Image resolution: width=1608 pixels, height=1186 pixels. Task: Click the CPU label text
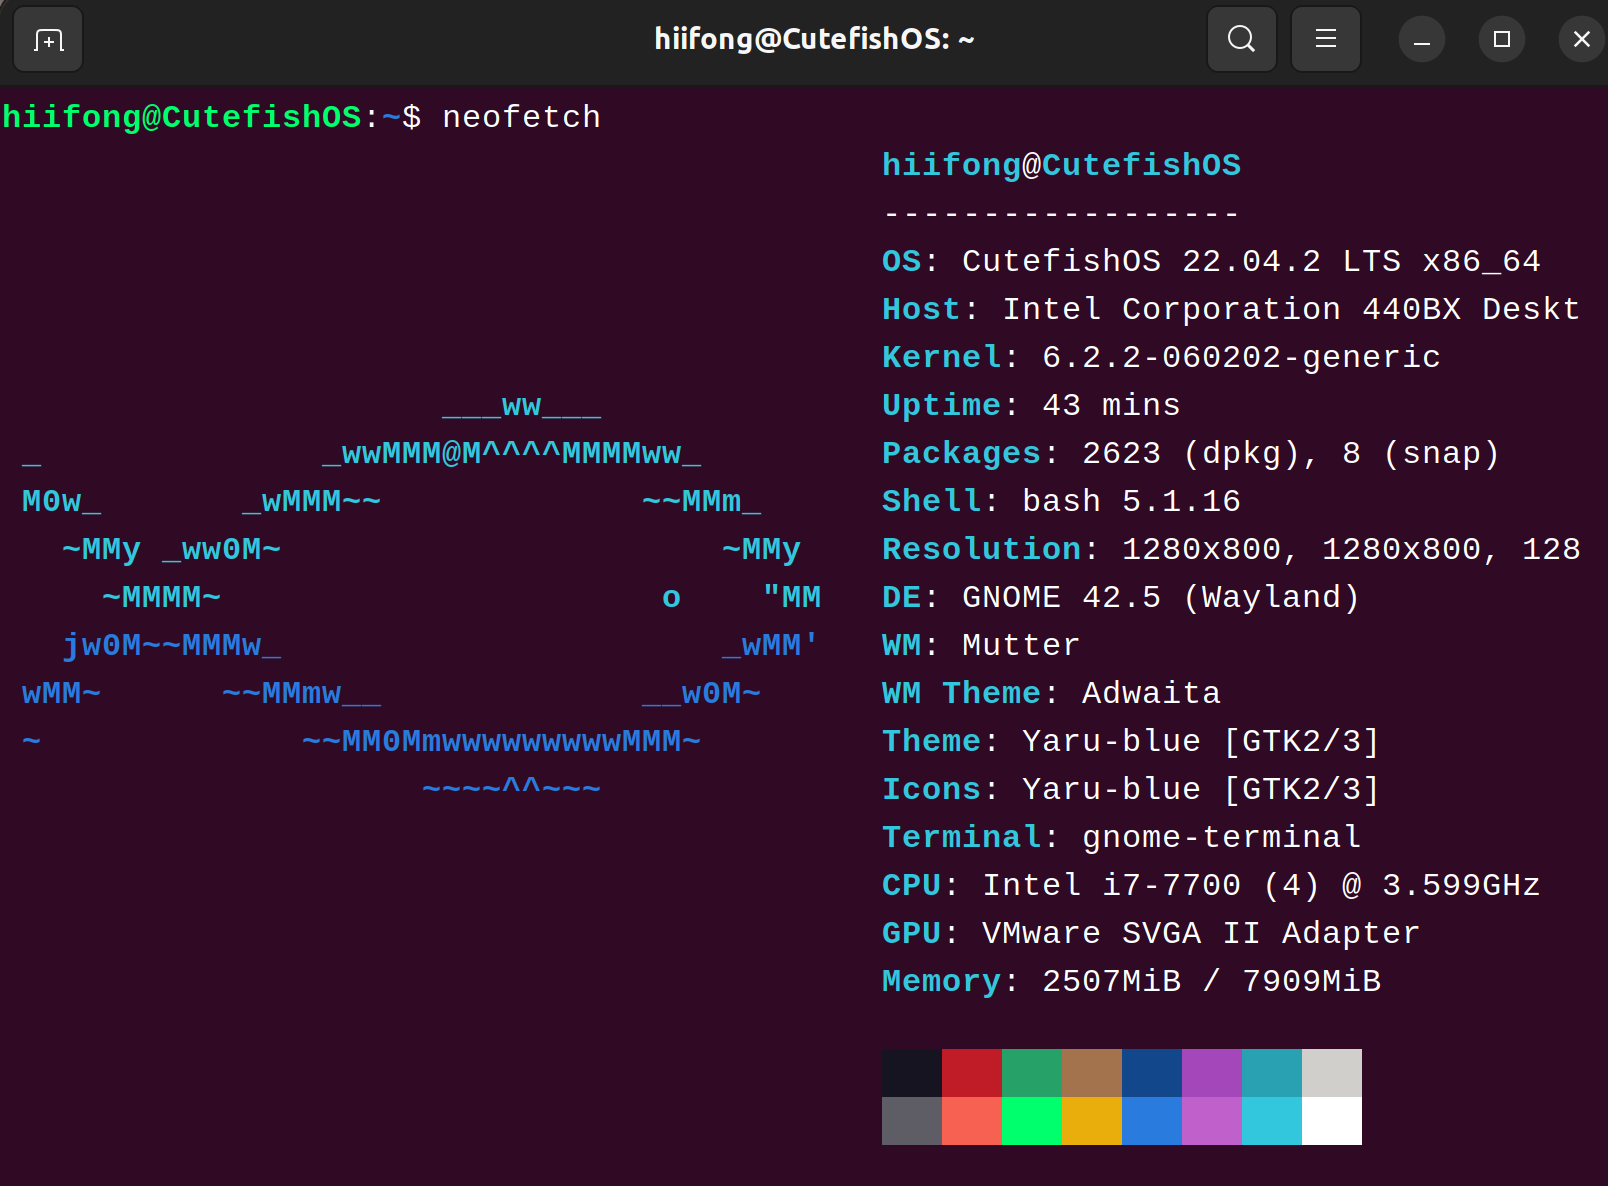click(911, 885)
